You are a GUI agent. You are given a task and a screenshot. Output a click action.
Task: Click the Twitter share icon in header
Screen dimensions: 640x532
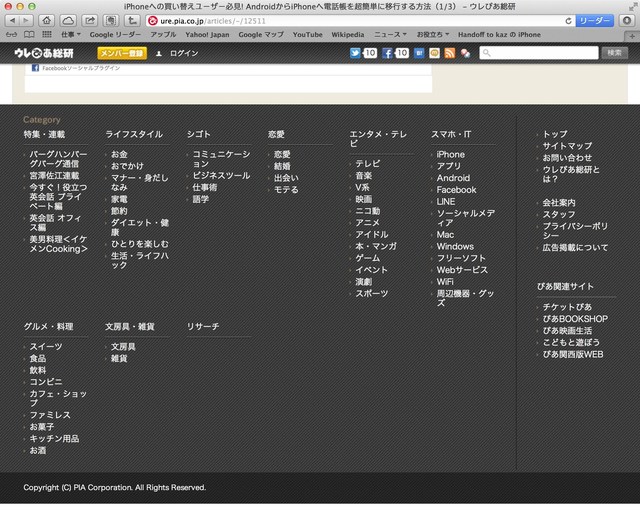(356, 52)
